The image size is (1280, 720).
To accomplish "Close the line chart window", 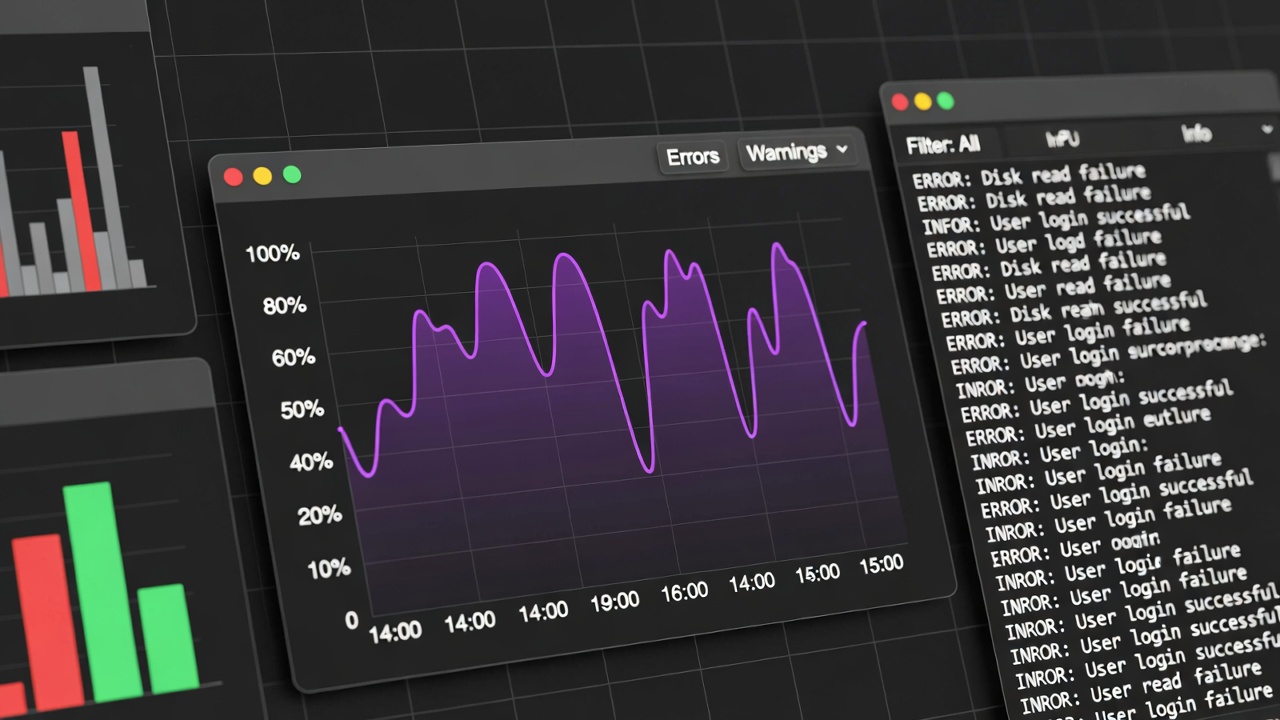I will click(x=233, y=177).
